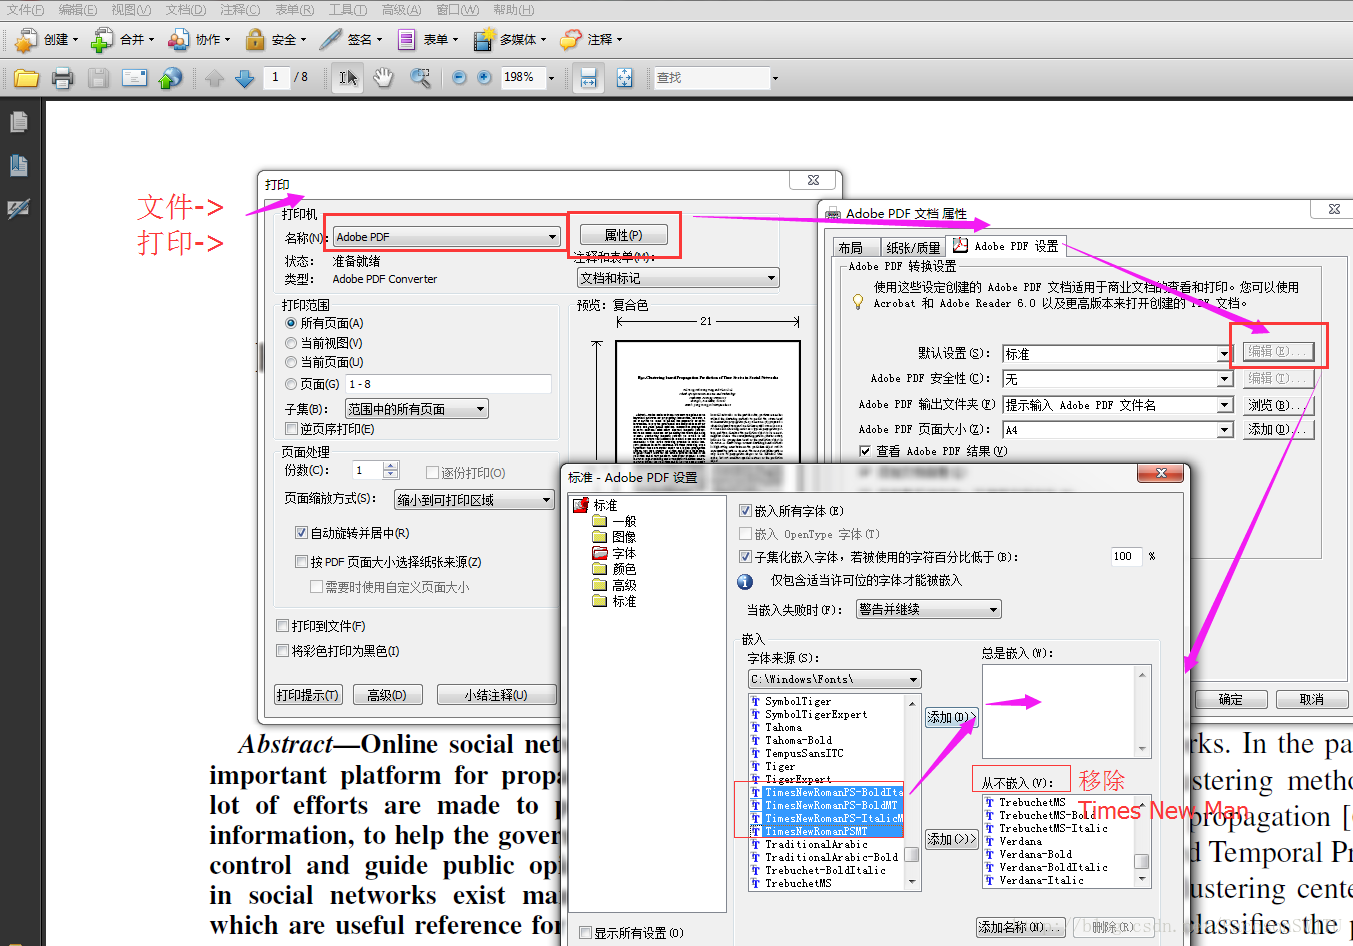Toggle the 嵌入所有字体 checkbox
Viewport: 1353px width, 946px height.
pos(745,511)
